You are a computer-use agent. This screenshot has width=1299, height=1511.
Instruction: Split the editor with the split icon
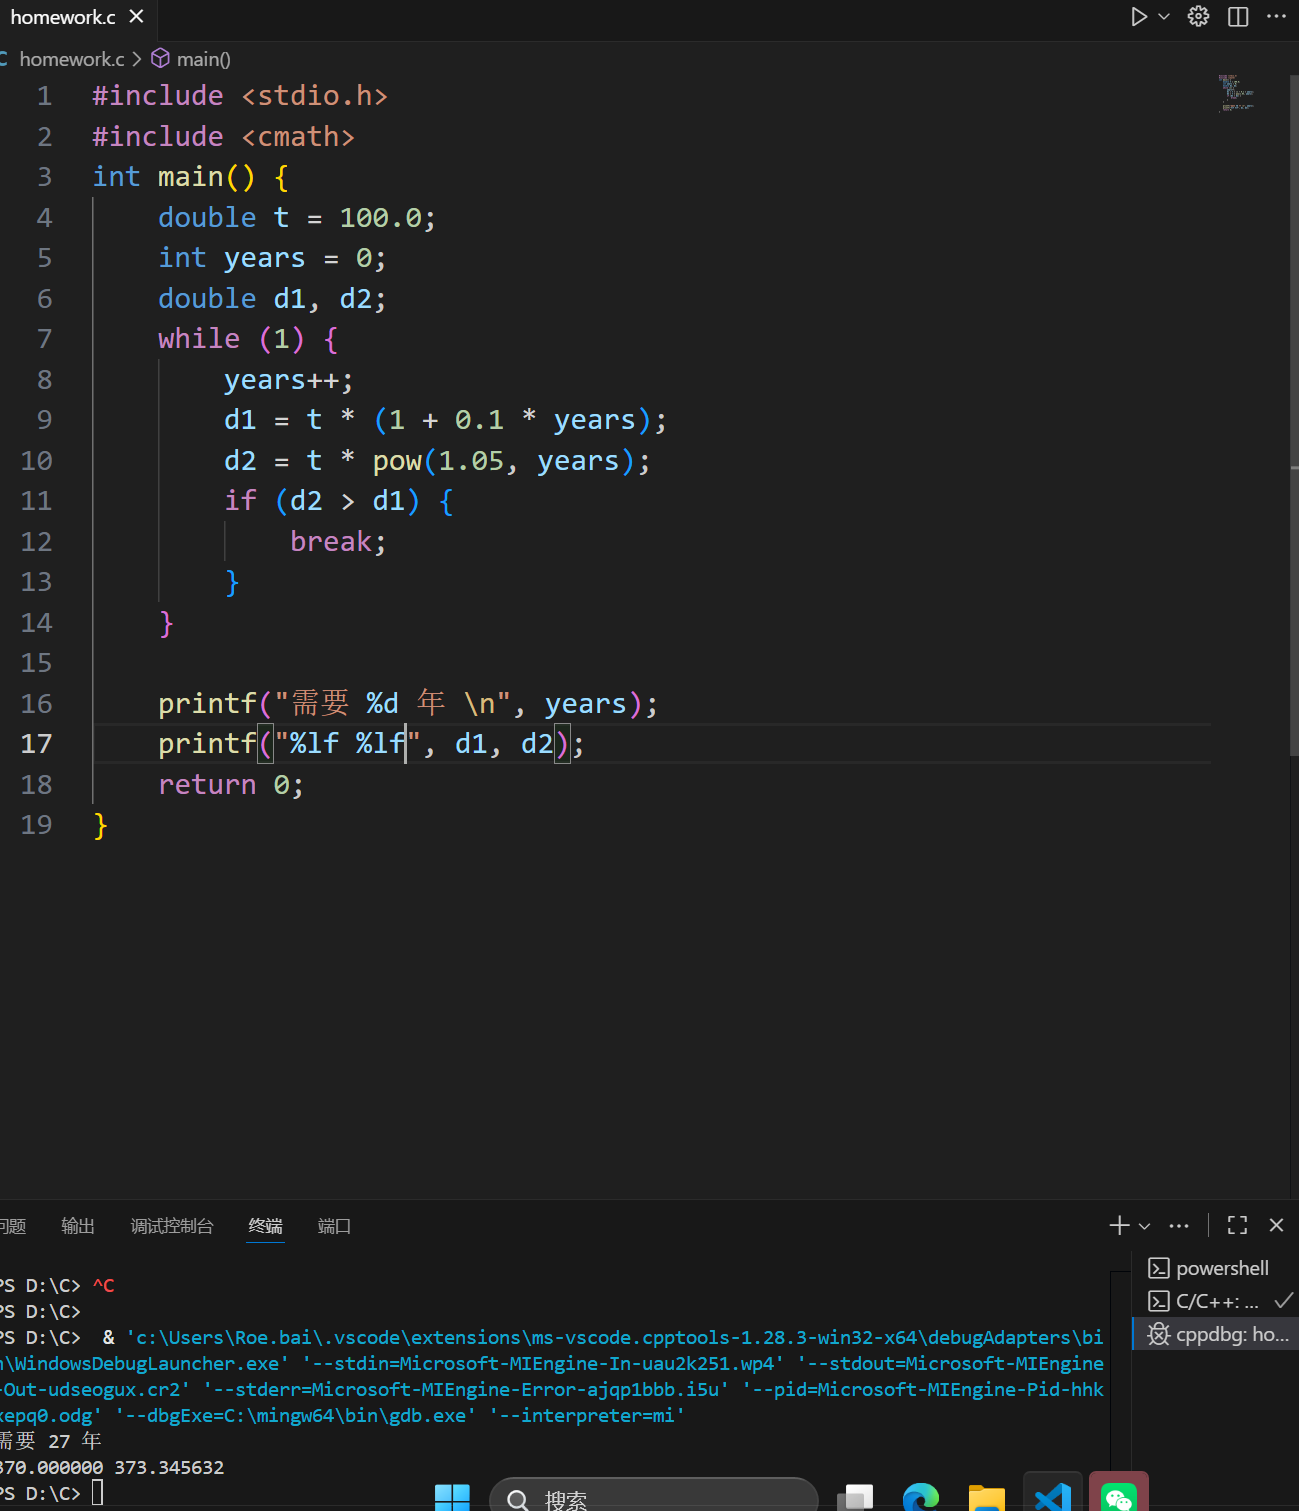pos(1238,17)
